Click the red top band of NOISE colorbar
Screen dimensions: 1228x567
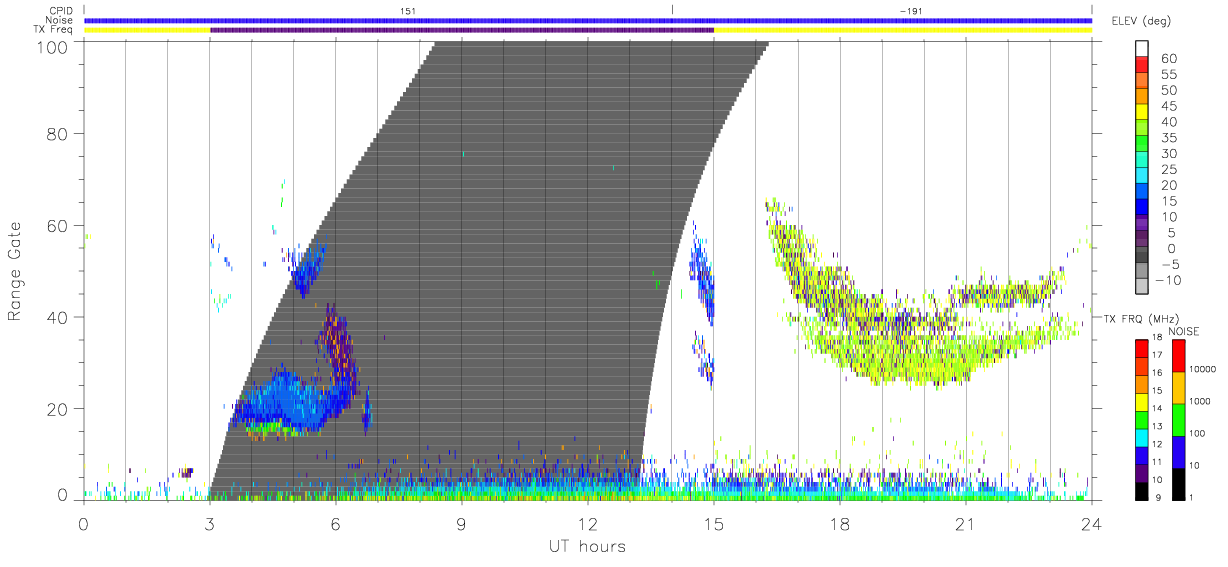click(1178, 356)
